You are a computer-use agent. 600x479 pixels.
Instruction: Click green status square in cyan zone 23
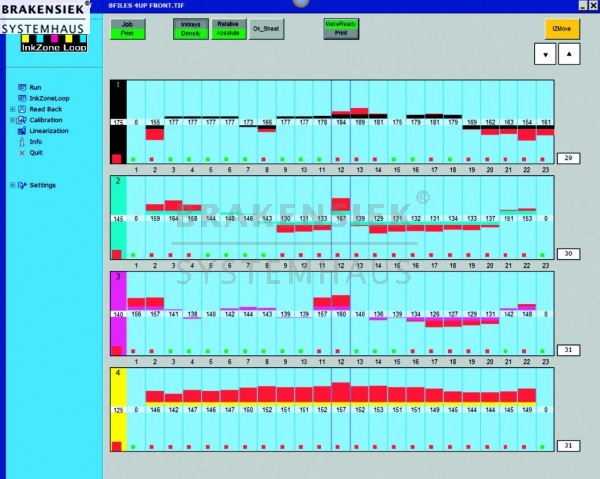coord(542,255)
